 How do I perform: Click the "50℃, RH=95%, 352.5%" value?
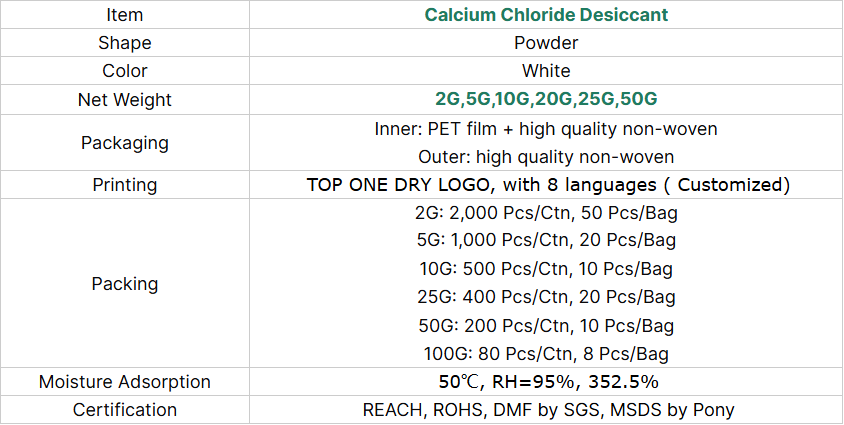coord(547,382)
